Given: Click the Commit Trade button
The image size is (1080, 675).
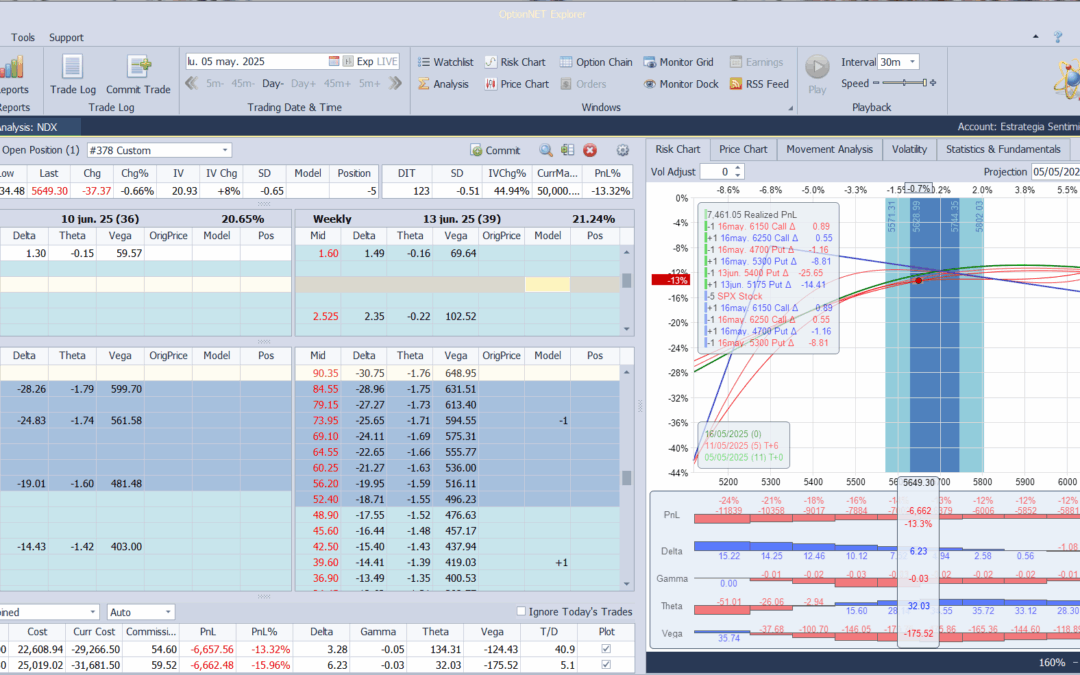Looking at the screenshot, I should (139, 75).
